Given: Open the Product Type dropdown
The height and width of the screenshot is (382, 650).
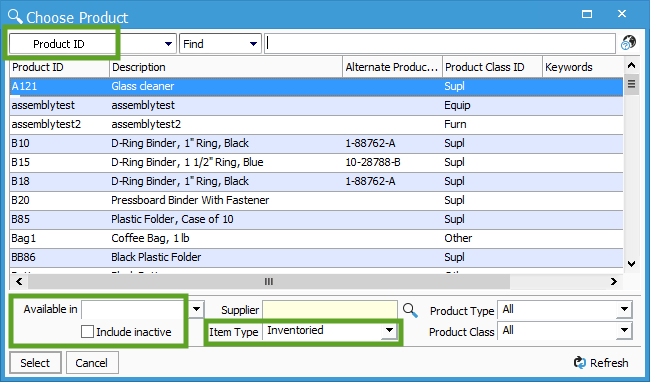Looking at the screenshot, I should (624, 309).
